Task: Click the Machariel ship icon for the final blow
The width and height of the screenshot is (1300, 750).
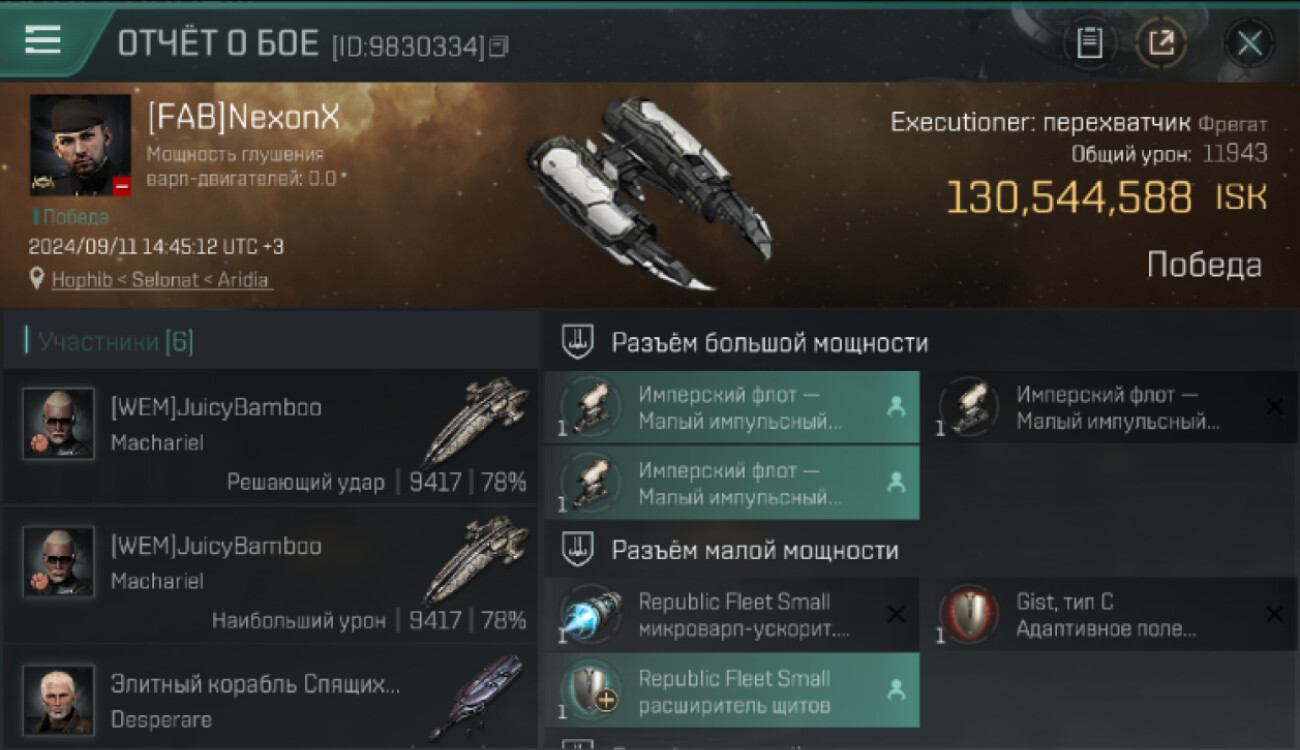Action: (476, 420)
